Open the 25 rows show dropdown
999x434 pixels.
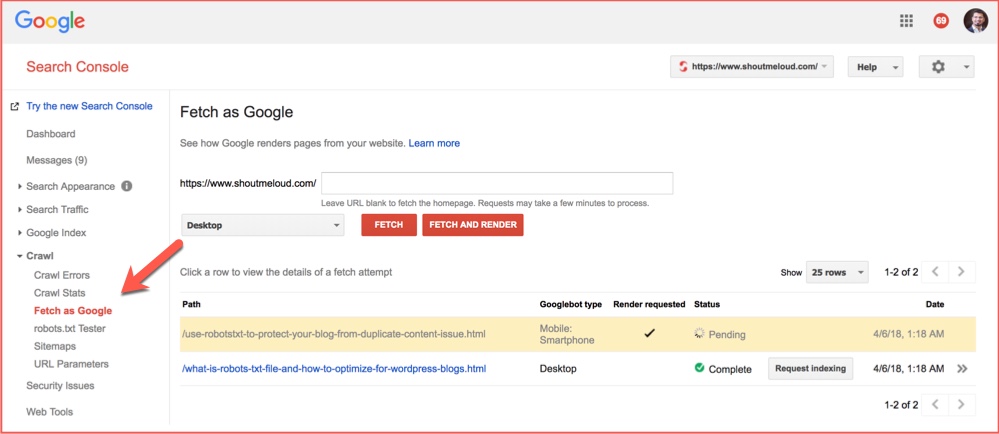coord(837,272)
